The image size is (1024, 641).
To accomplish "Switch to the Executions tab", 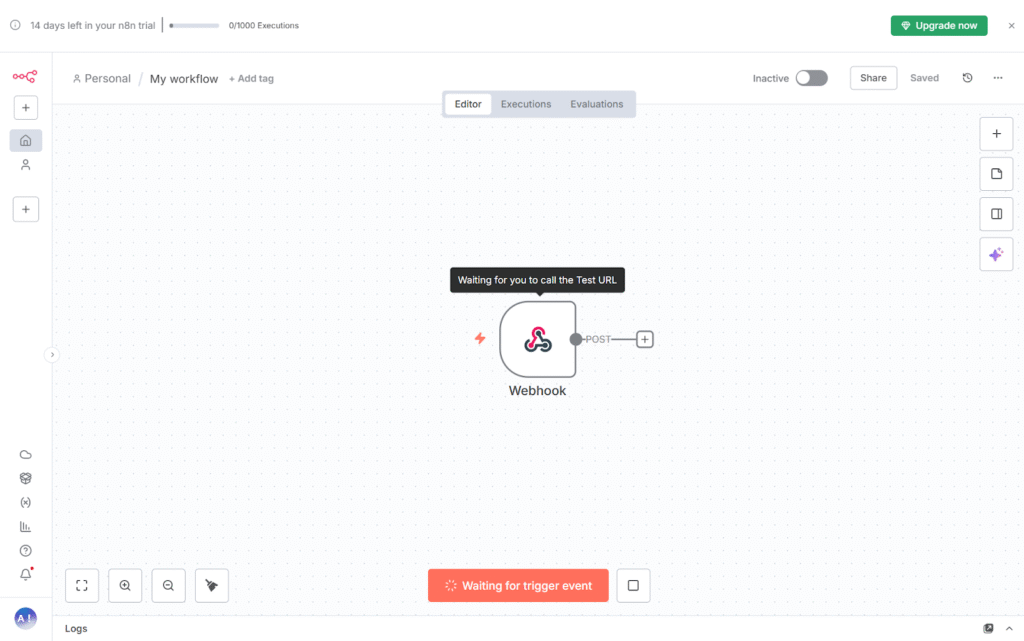I will point(526,104).
